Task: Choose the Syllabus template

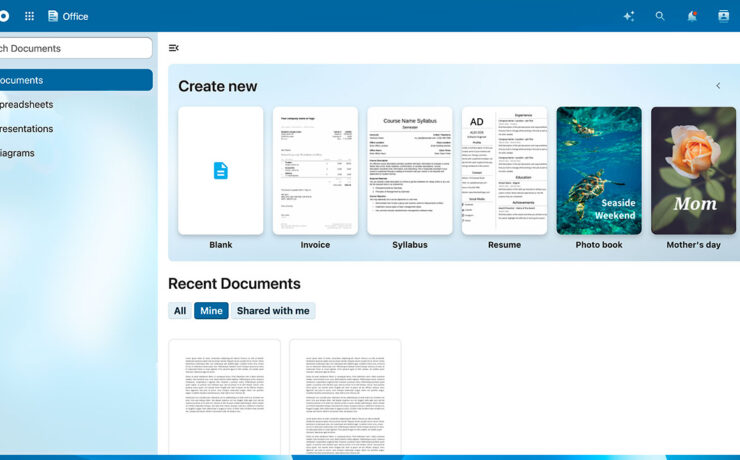Action: coord(410,170)
